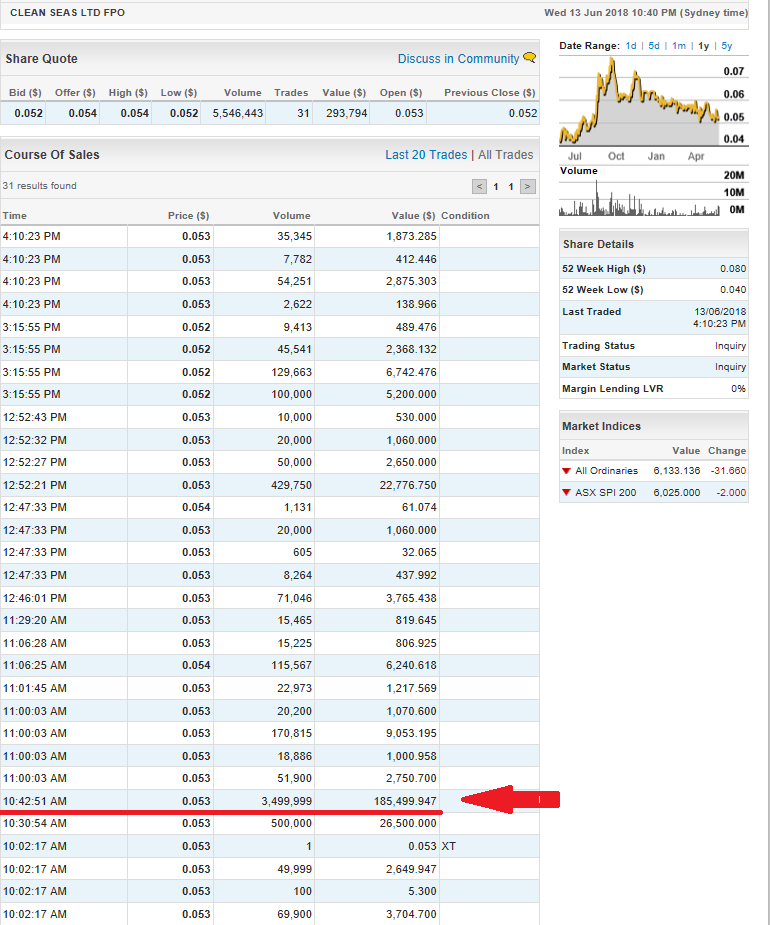Screen dimensions: 770x925
Task: Click the Time column header
Action: coord(15,216)
